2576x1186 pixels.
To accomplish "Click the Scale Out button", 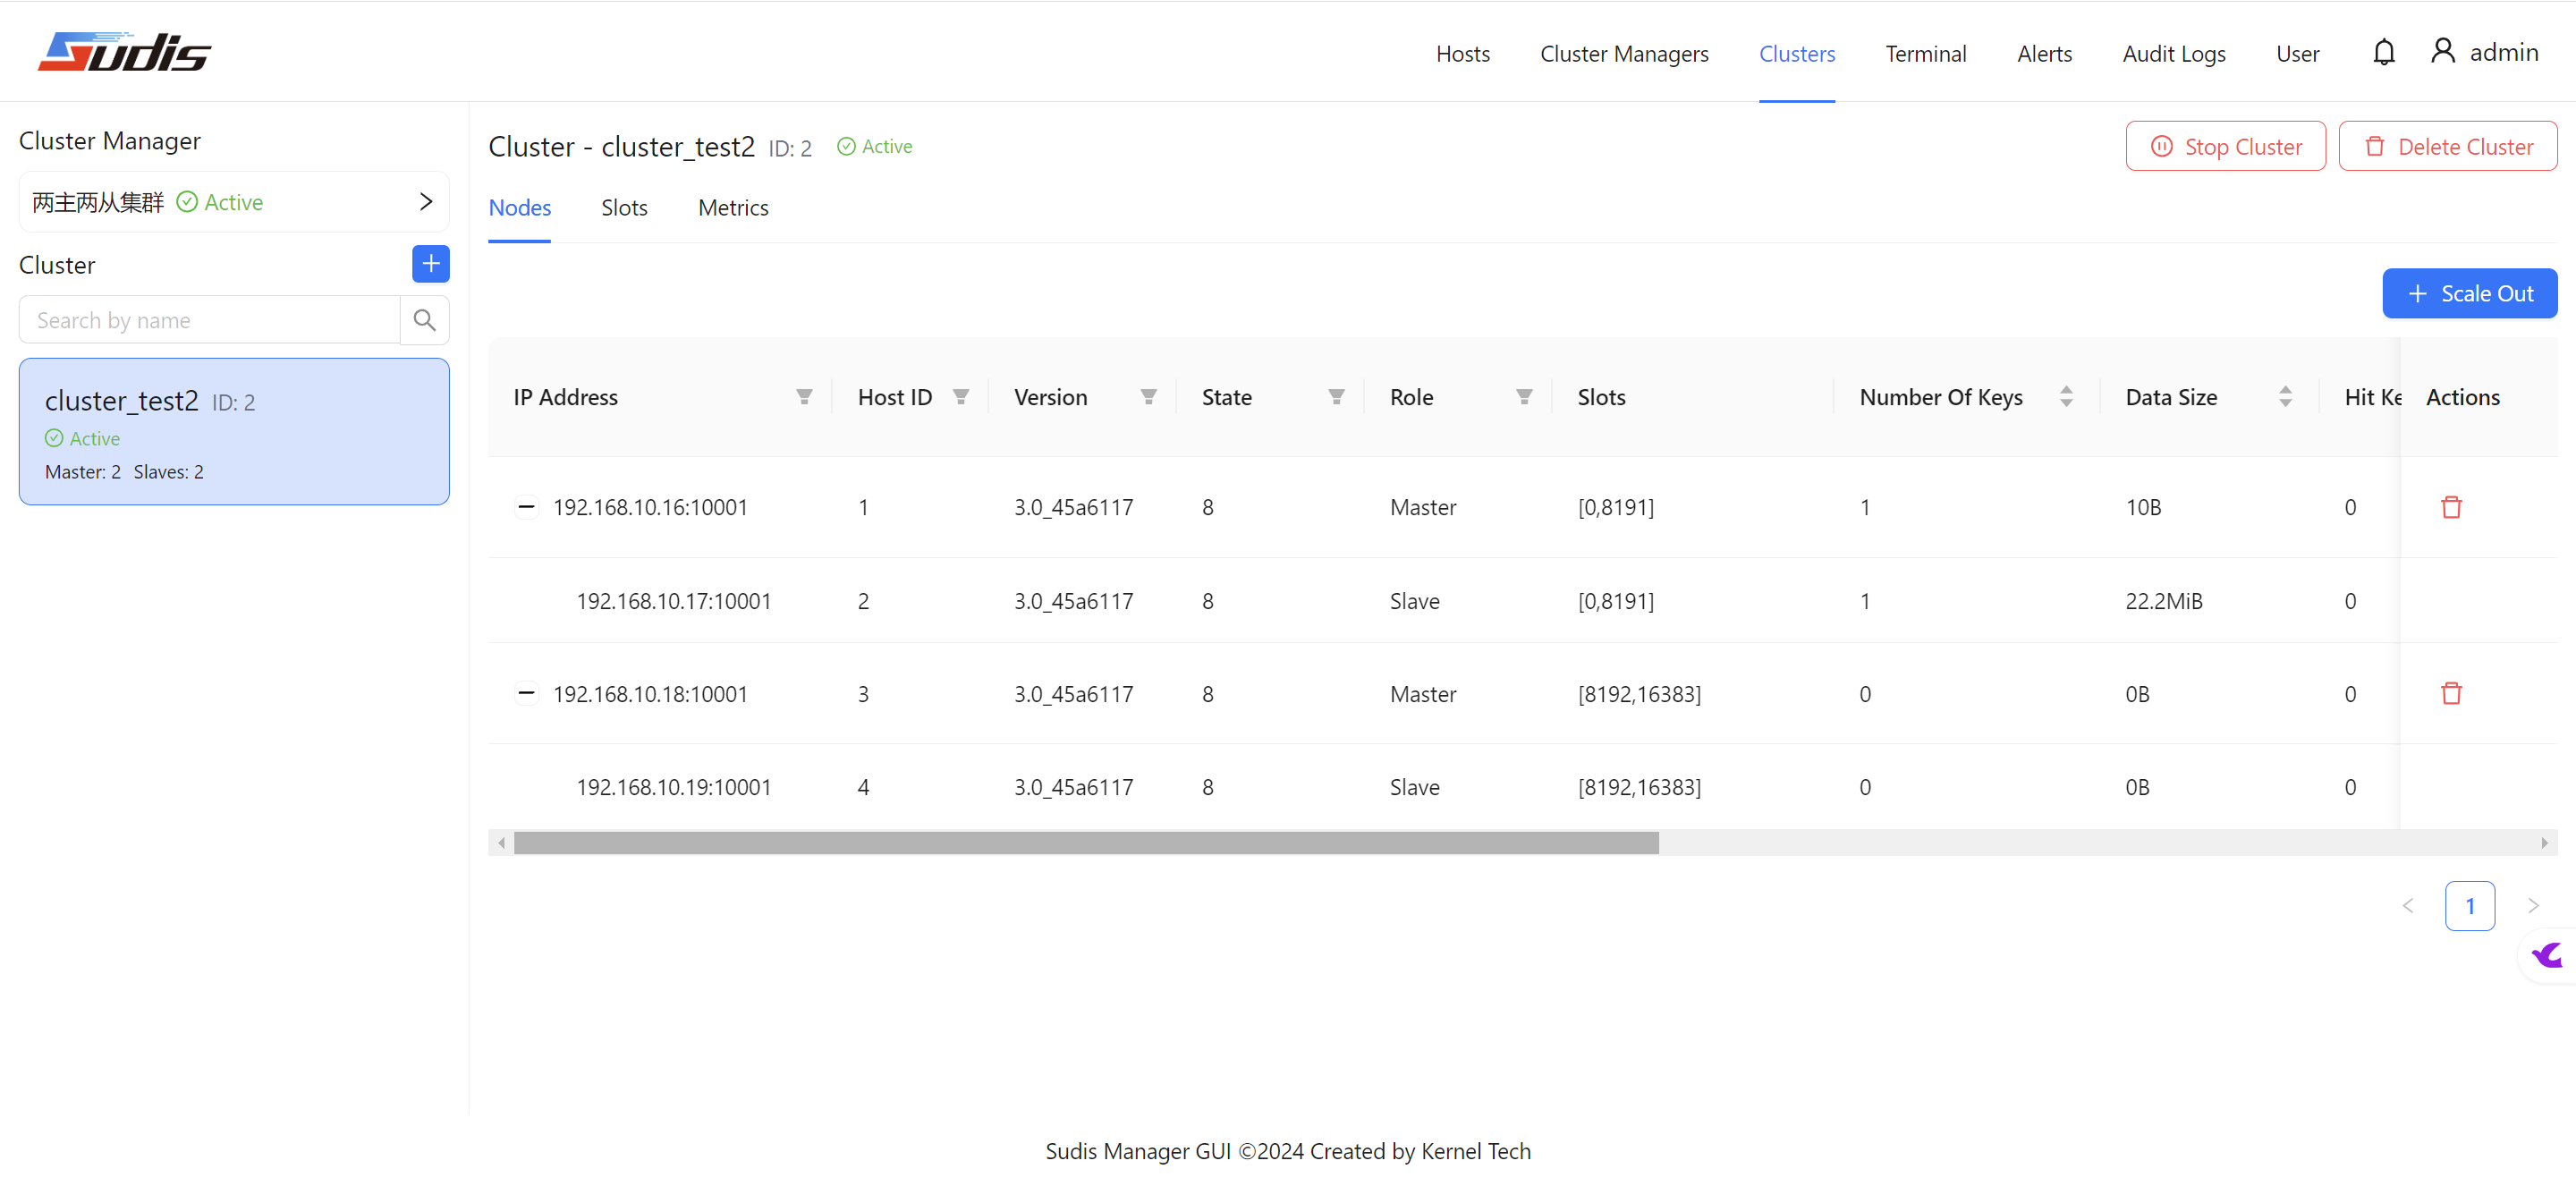I will [2469, 293].
